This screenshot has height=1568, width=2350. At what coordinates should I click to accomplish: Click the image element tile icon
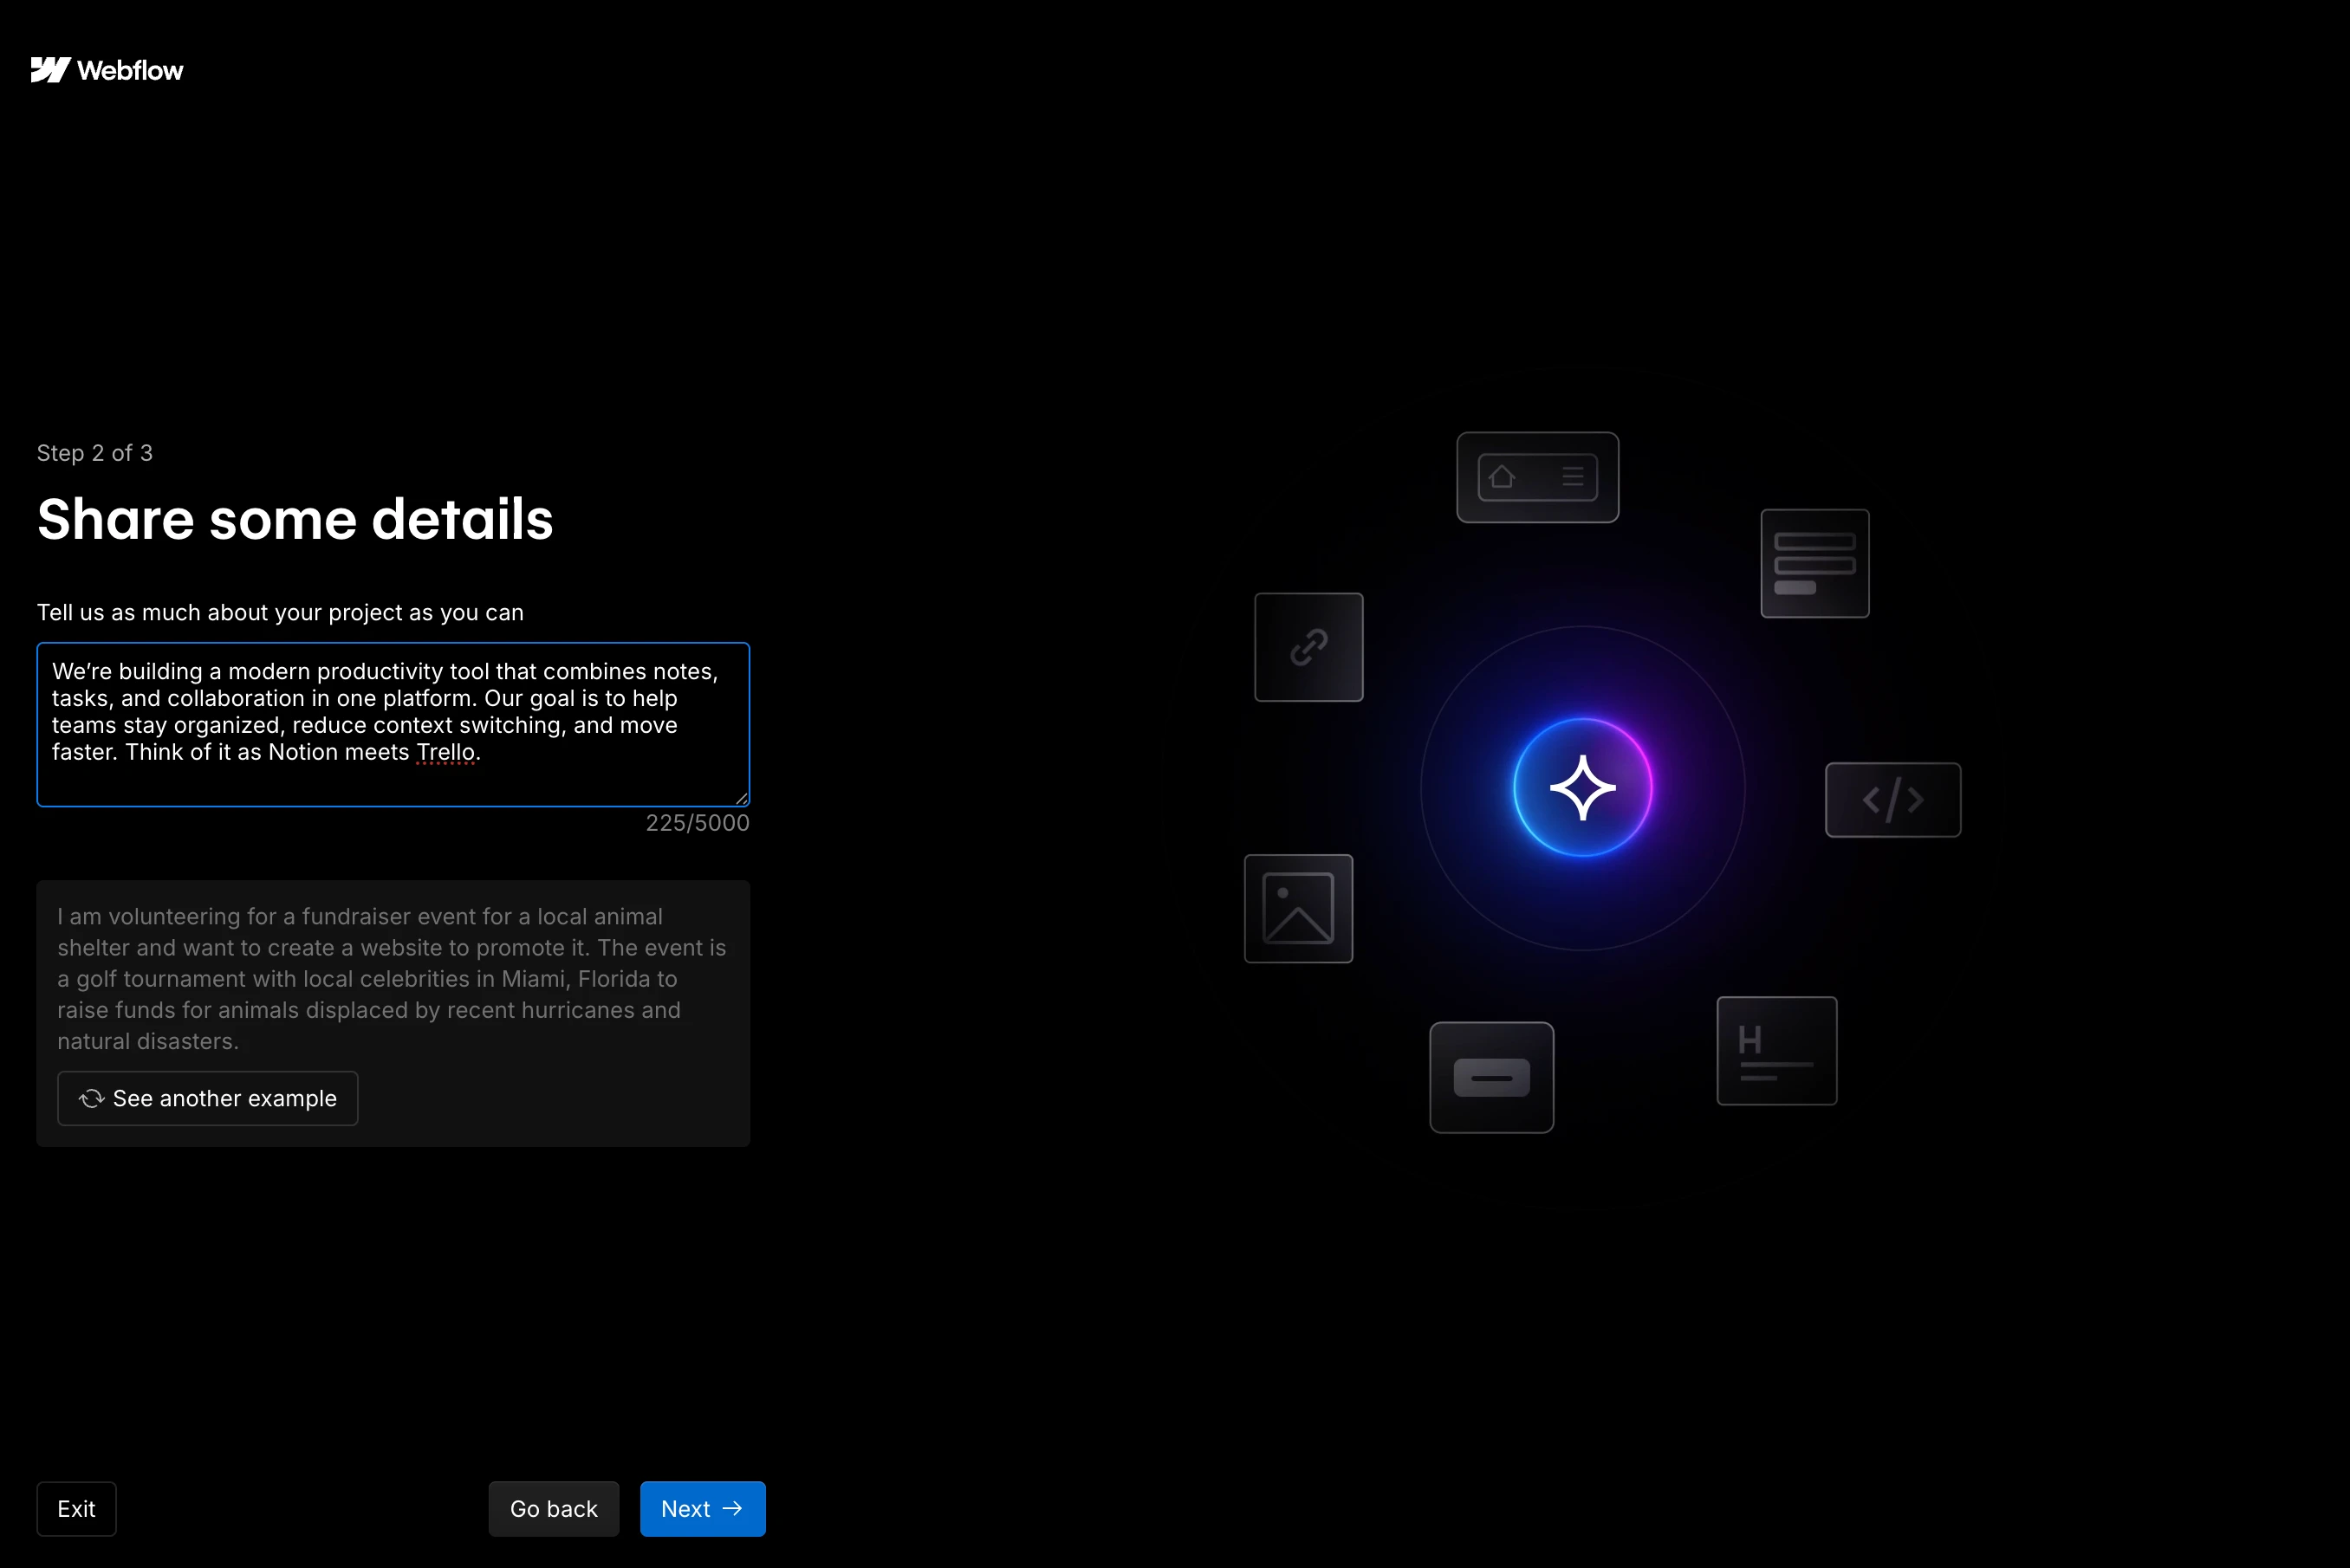point(1298,908)
